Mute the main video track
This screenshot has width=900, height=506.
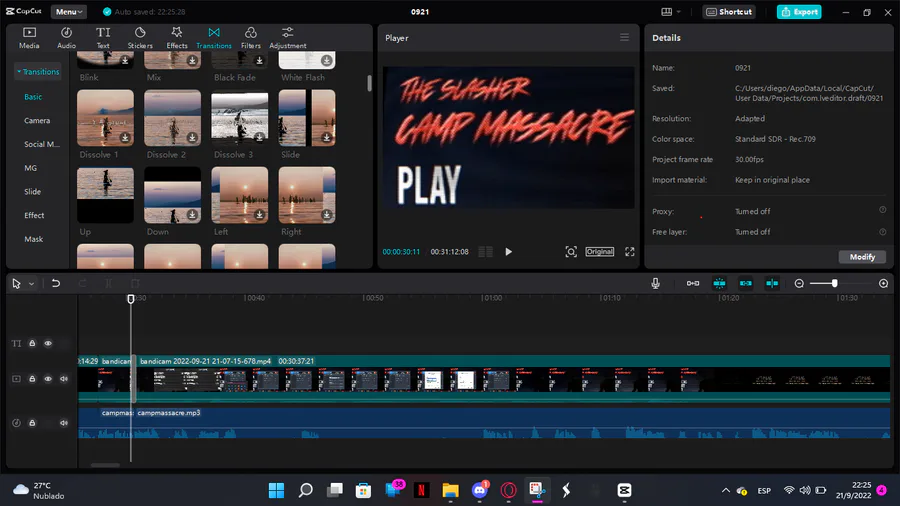click(64, 379)
